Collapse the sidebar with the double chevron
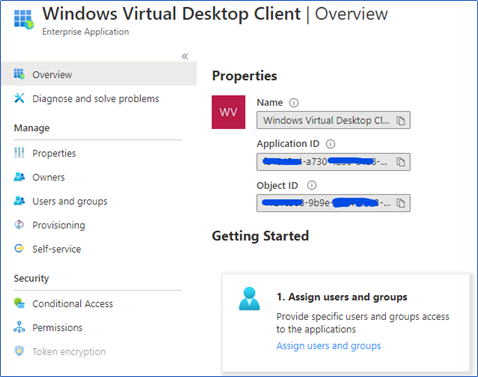 pos(185,56)
